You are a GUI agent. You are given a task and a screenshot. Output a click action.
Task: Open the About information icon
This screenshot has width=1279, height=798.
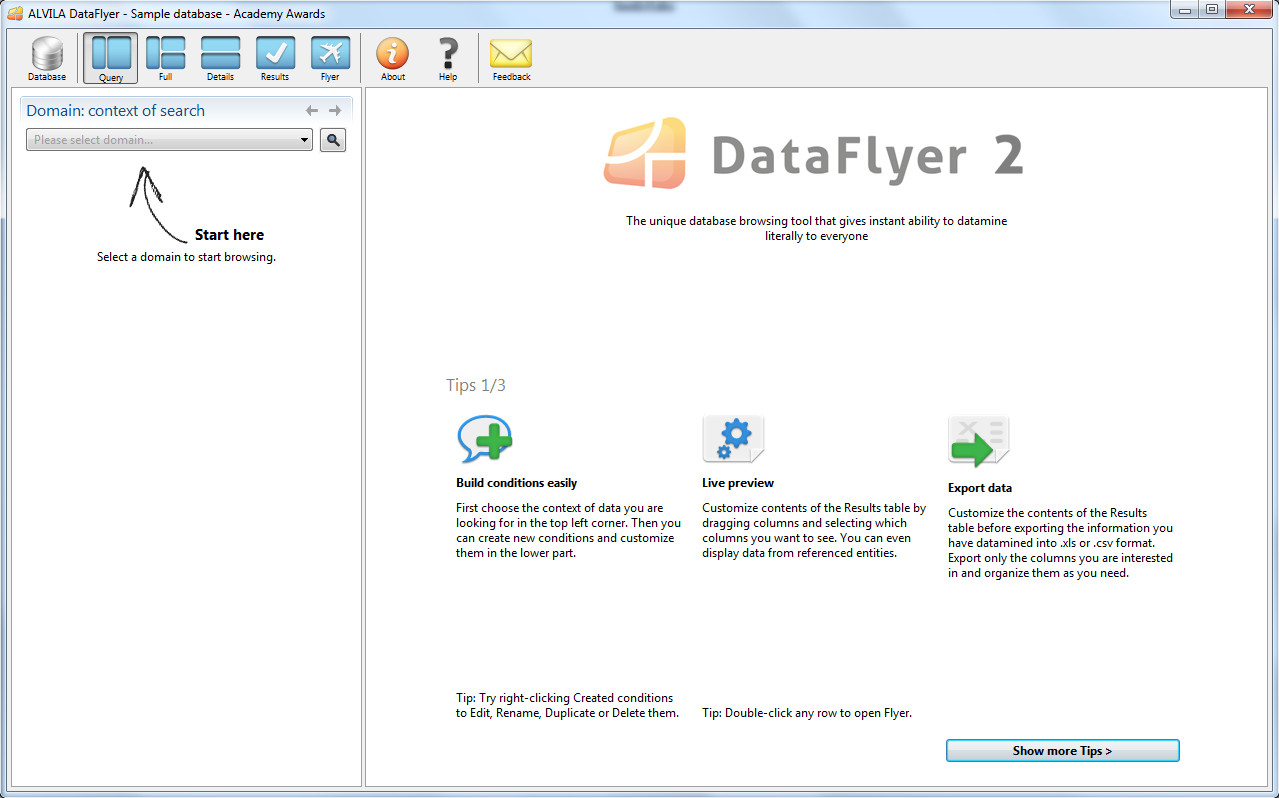393,59
